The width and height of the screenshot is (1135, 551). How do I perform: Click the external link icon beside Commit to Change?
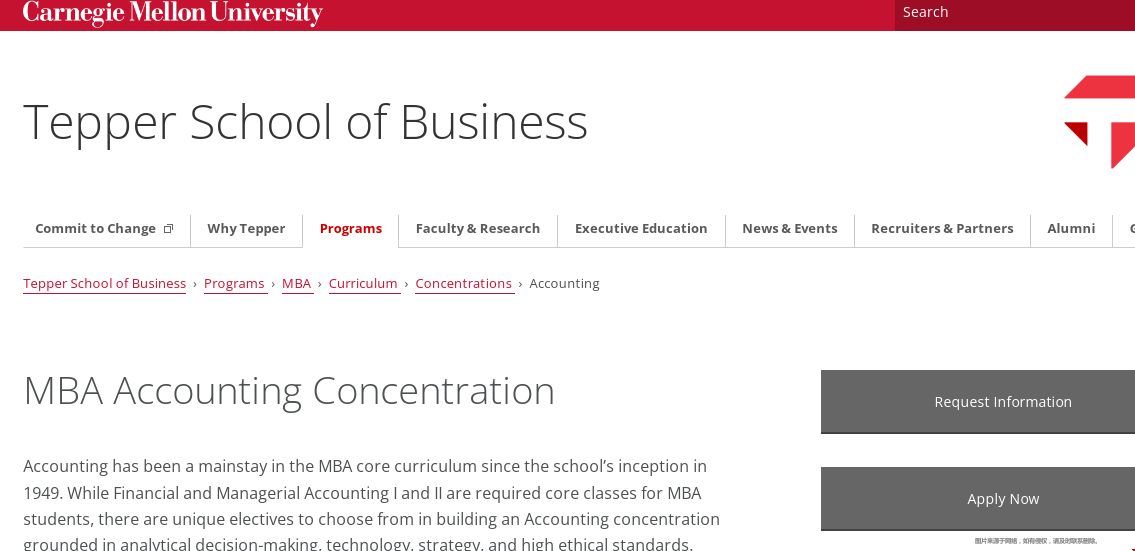[168, 229]
